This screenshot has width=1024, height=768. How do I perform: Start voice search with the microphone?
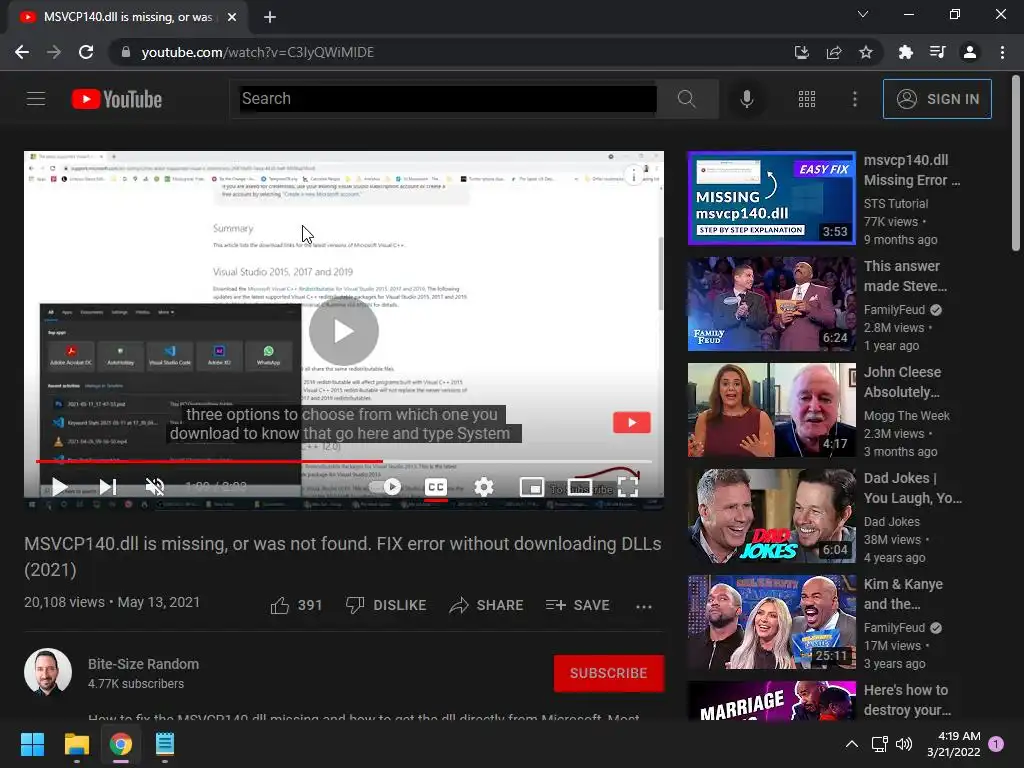click(x=746, y=99)
